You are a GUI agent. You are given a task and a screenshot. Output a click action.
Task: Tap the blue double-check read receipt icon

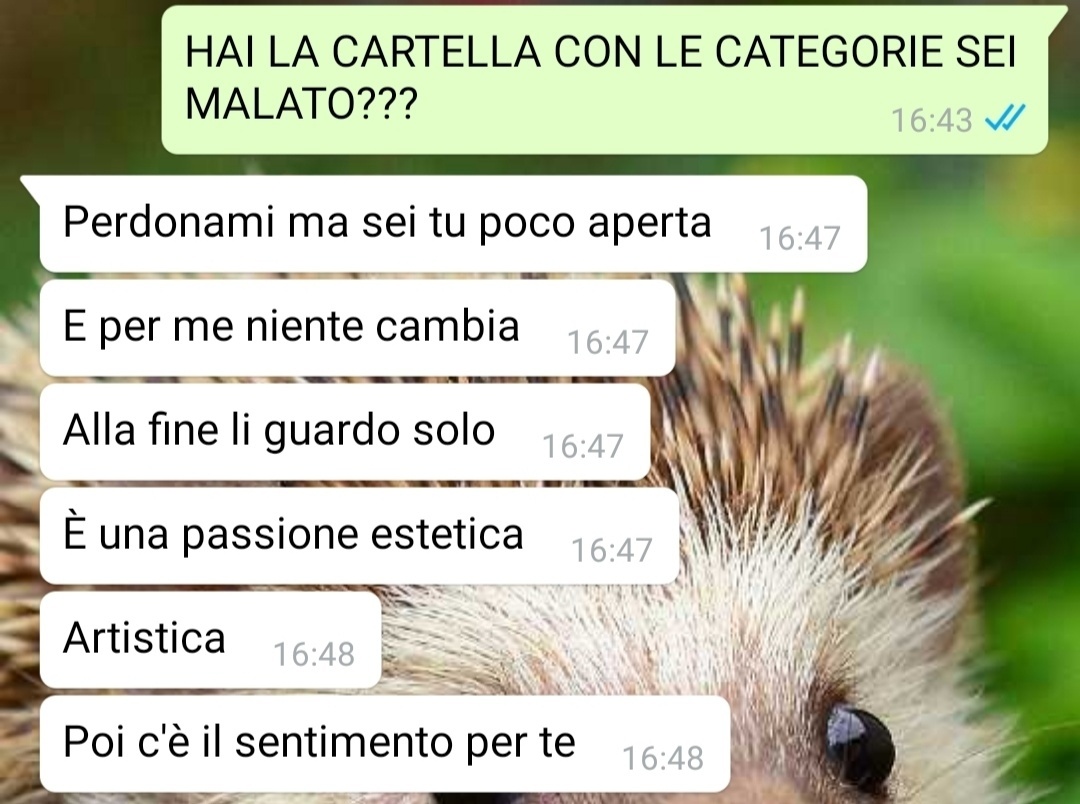(x=1005, y=118)
